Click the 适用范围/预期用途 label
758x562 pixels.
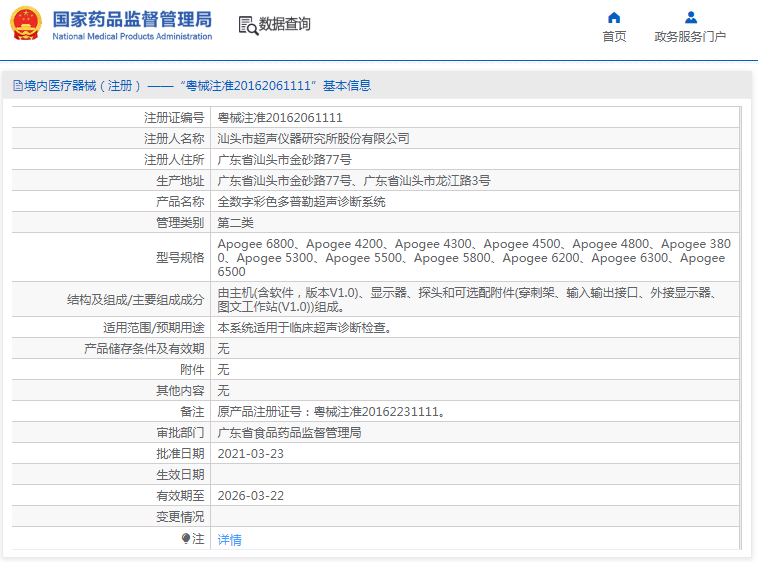pos(154,328)
